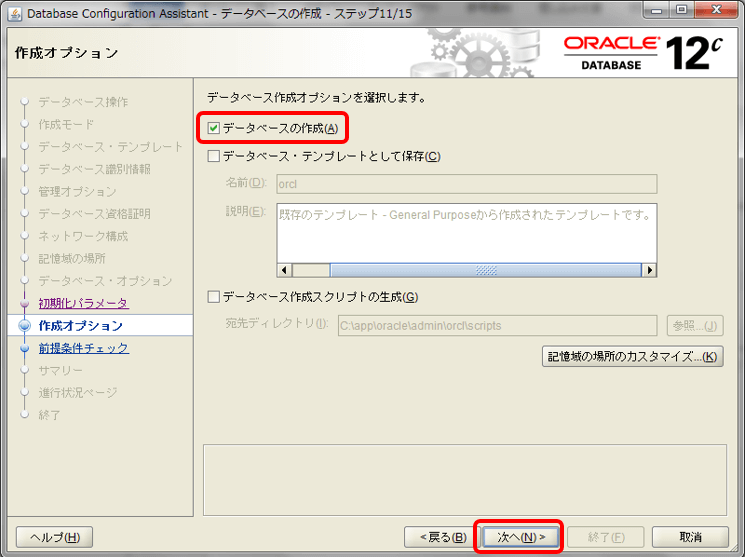Click the Oracle Database 12c logo
The width and height of the screenshot is (746, 557).
point(643,53)
